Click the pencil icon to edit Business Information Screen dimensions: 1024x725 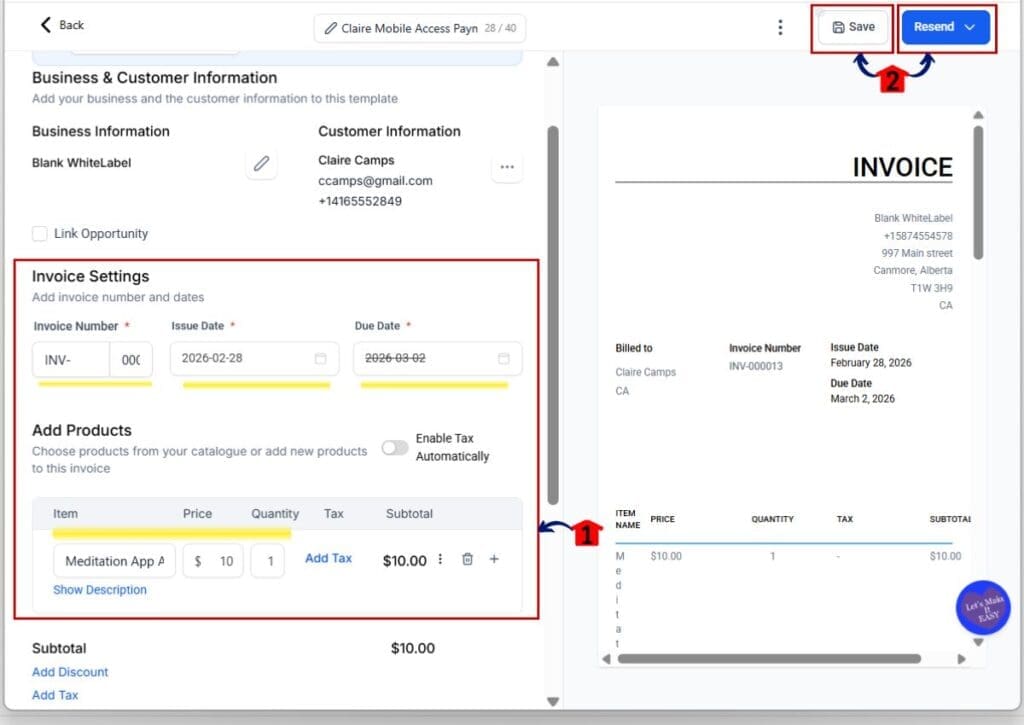(x=262, y=163)
